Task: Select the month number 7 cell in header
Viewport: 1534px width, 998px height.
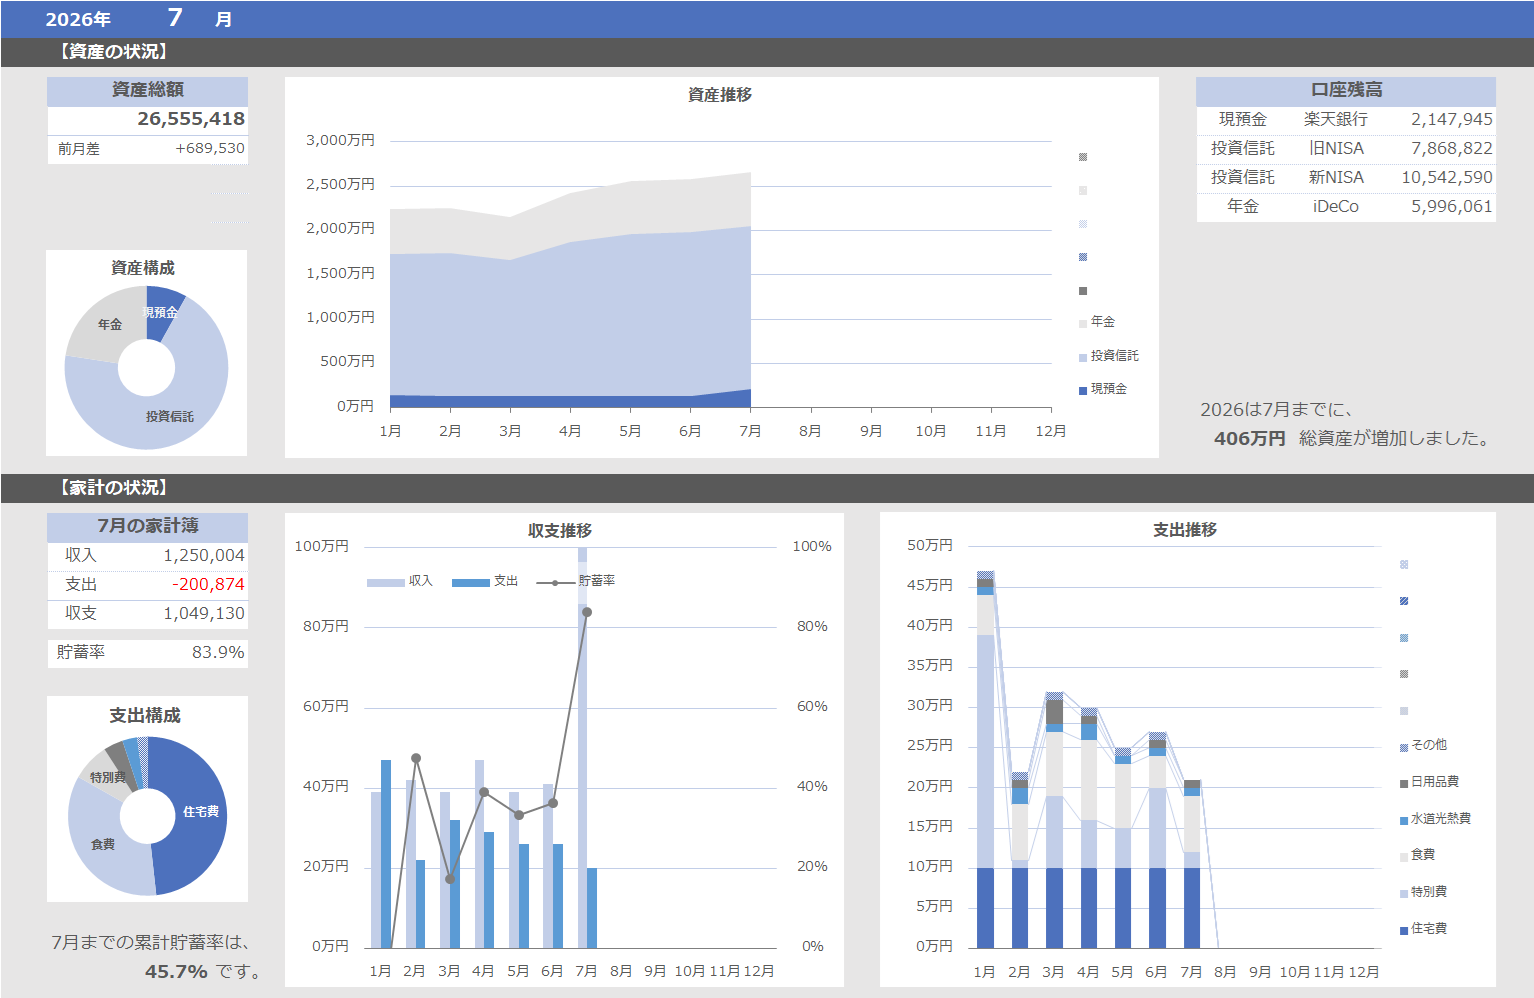Action: coord(175,18)
